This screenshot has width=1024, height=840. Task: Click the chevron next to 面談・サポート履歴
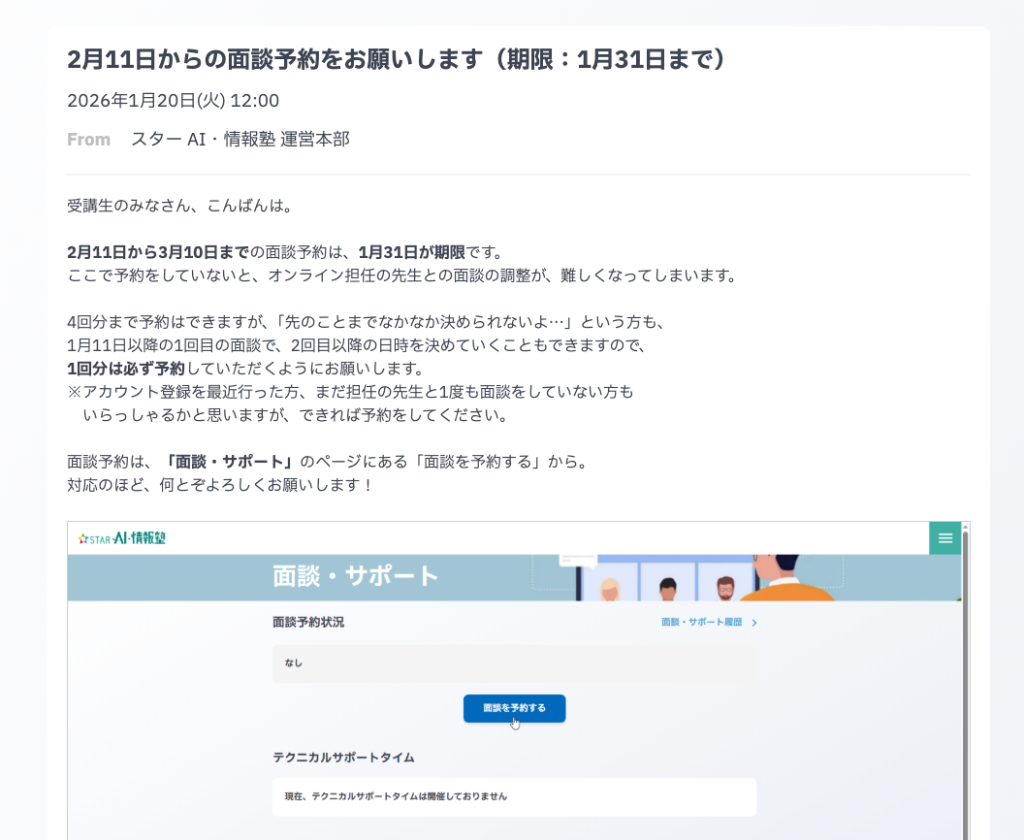click(754, 622)
